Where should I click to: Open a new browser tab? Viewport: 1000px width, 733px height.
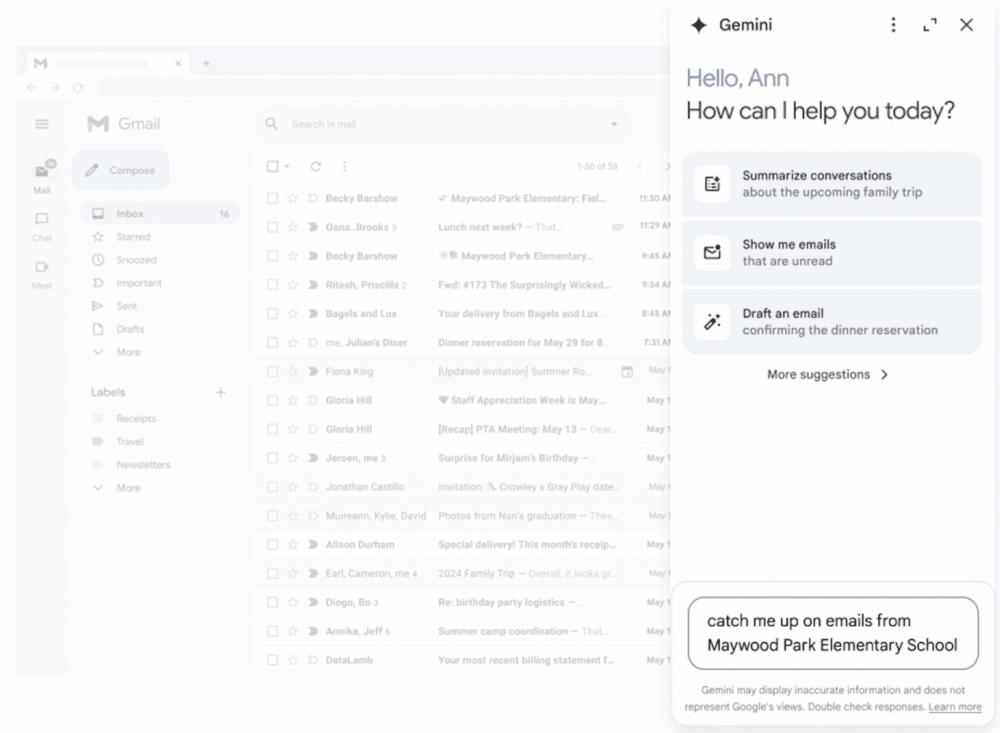(206, 63)
